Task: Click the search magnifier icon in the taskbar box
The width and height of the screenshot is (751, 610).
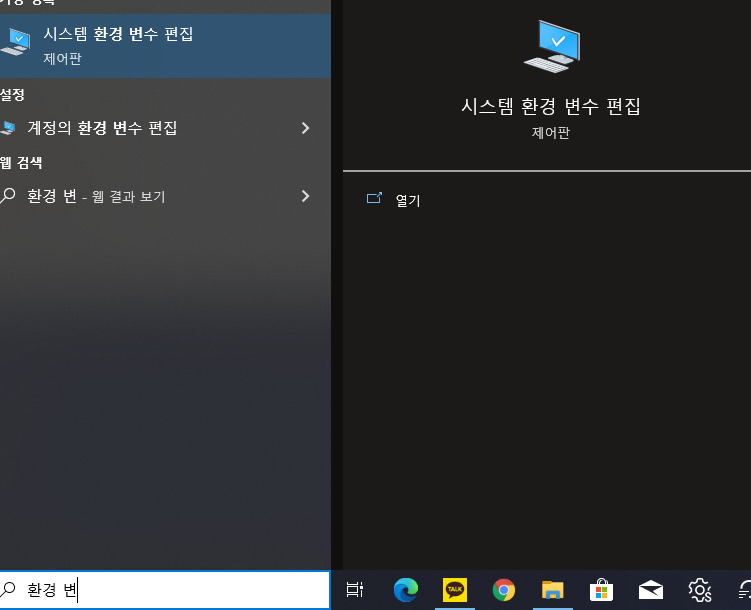Action: click(8, 589)
